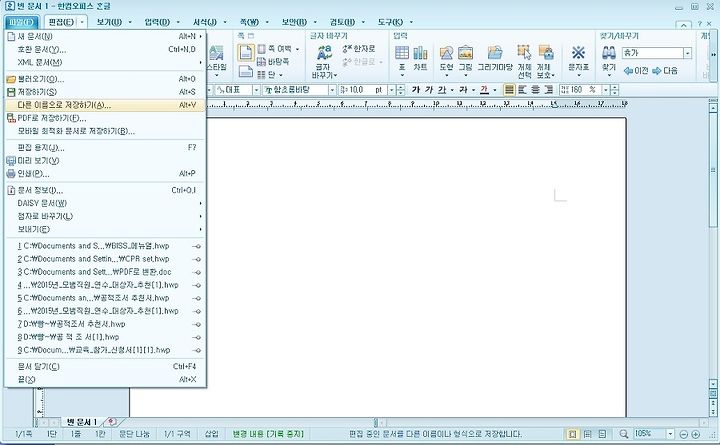Switch to width-fit view mode in status bar
Viewport: 720px width, 445px height.
click(587, 434)
